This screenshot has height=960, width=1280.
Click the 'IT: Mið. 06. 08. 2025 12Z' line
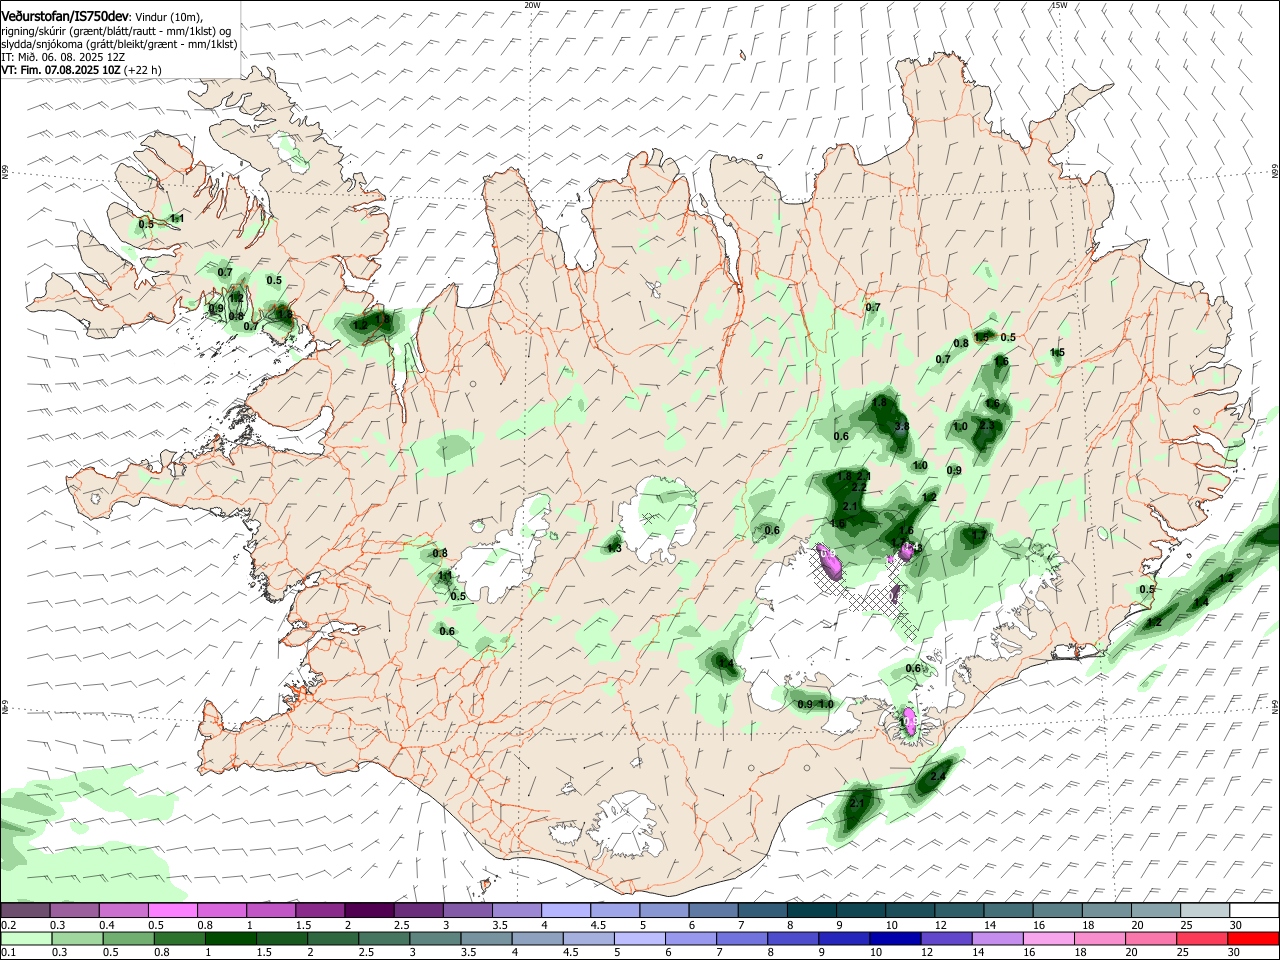(x=63, y=57)
